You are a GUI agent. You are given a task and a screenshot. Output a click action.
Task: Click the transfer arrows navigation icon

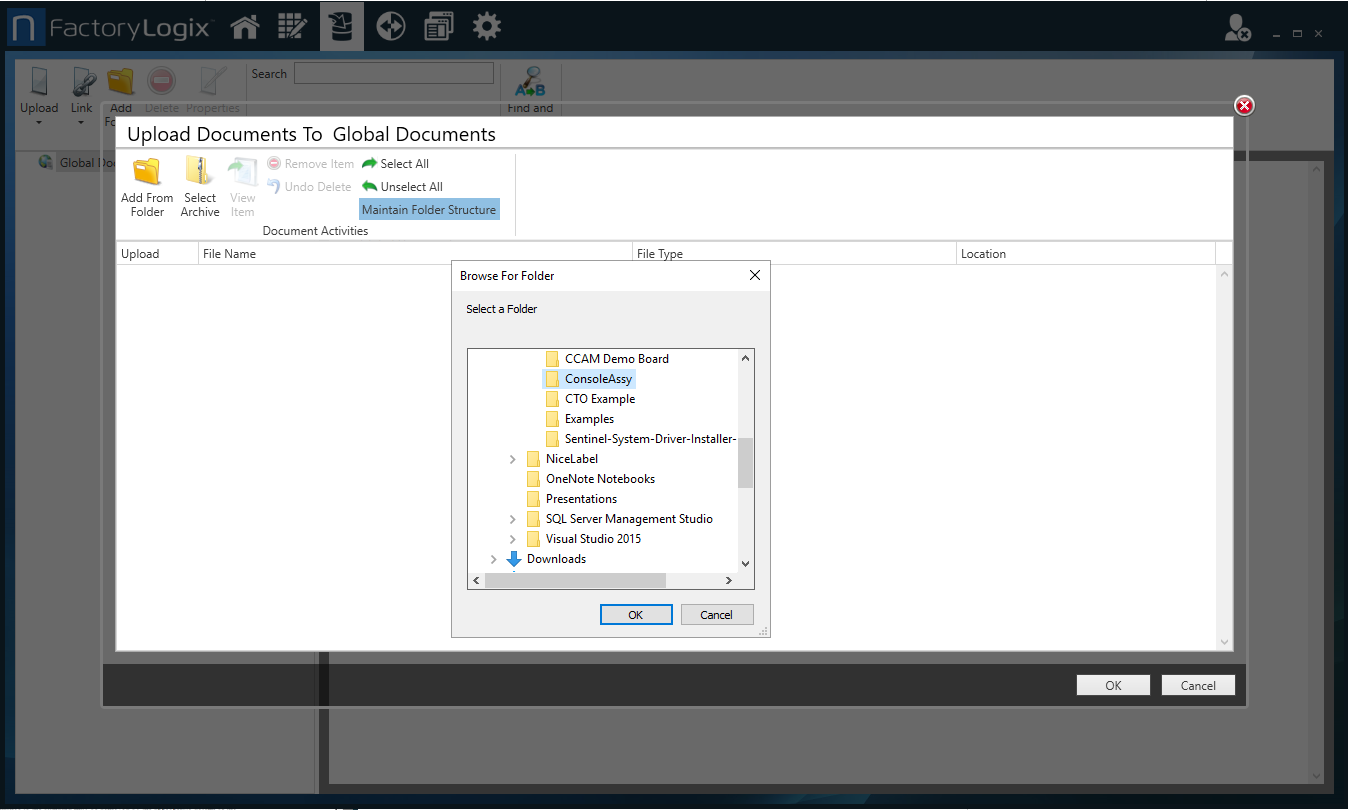[x=390, y=26]
